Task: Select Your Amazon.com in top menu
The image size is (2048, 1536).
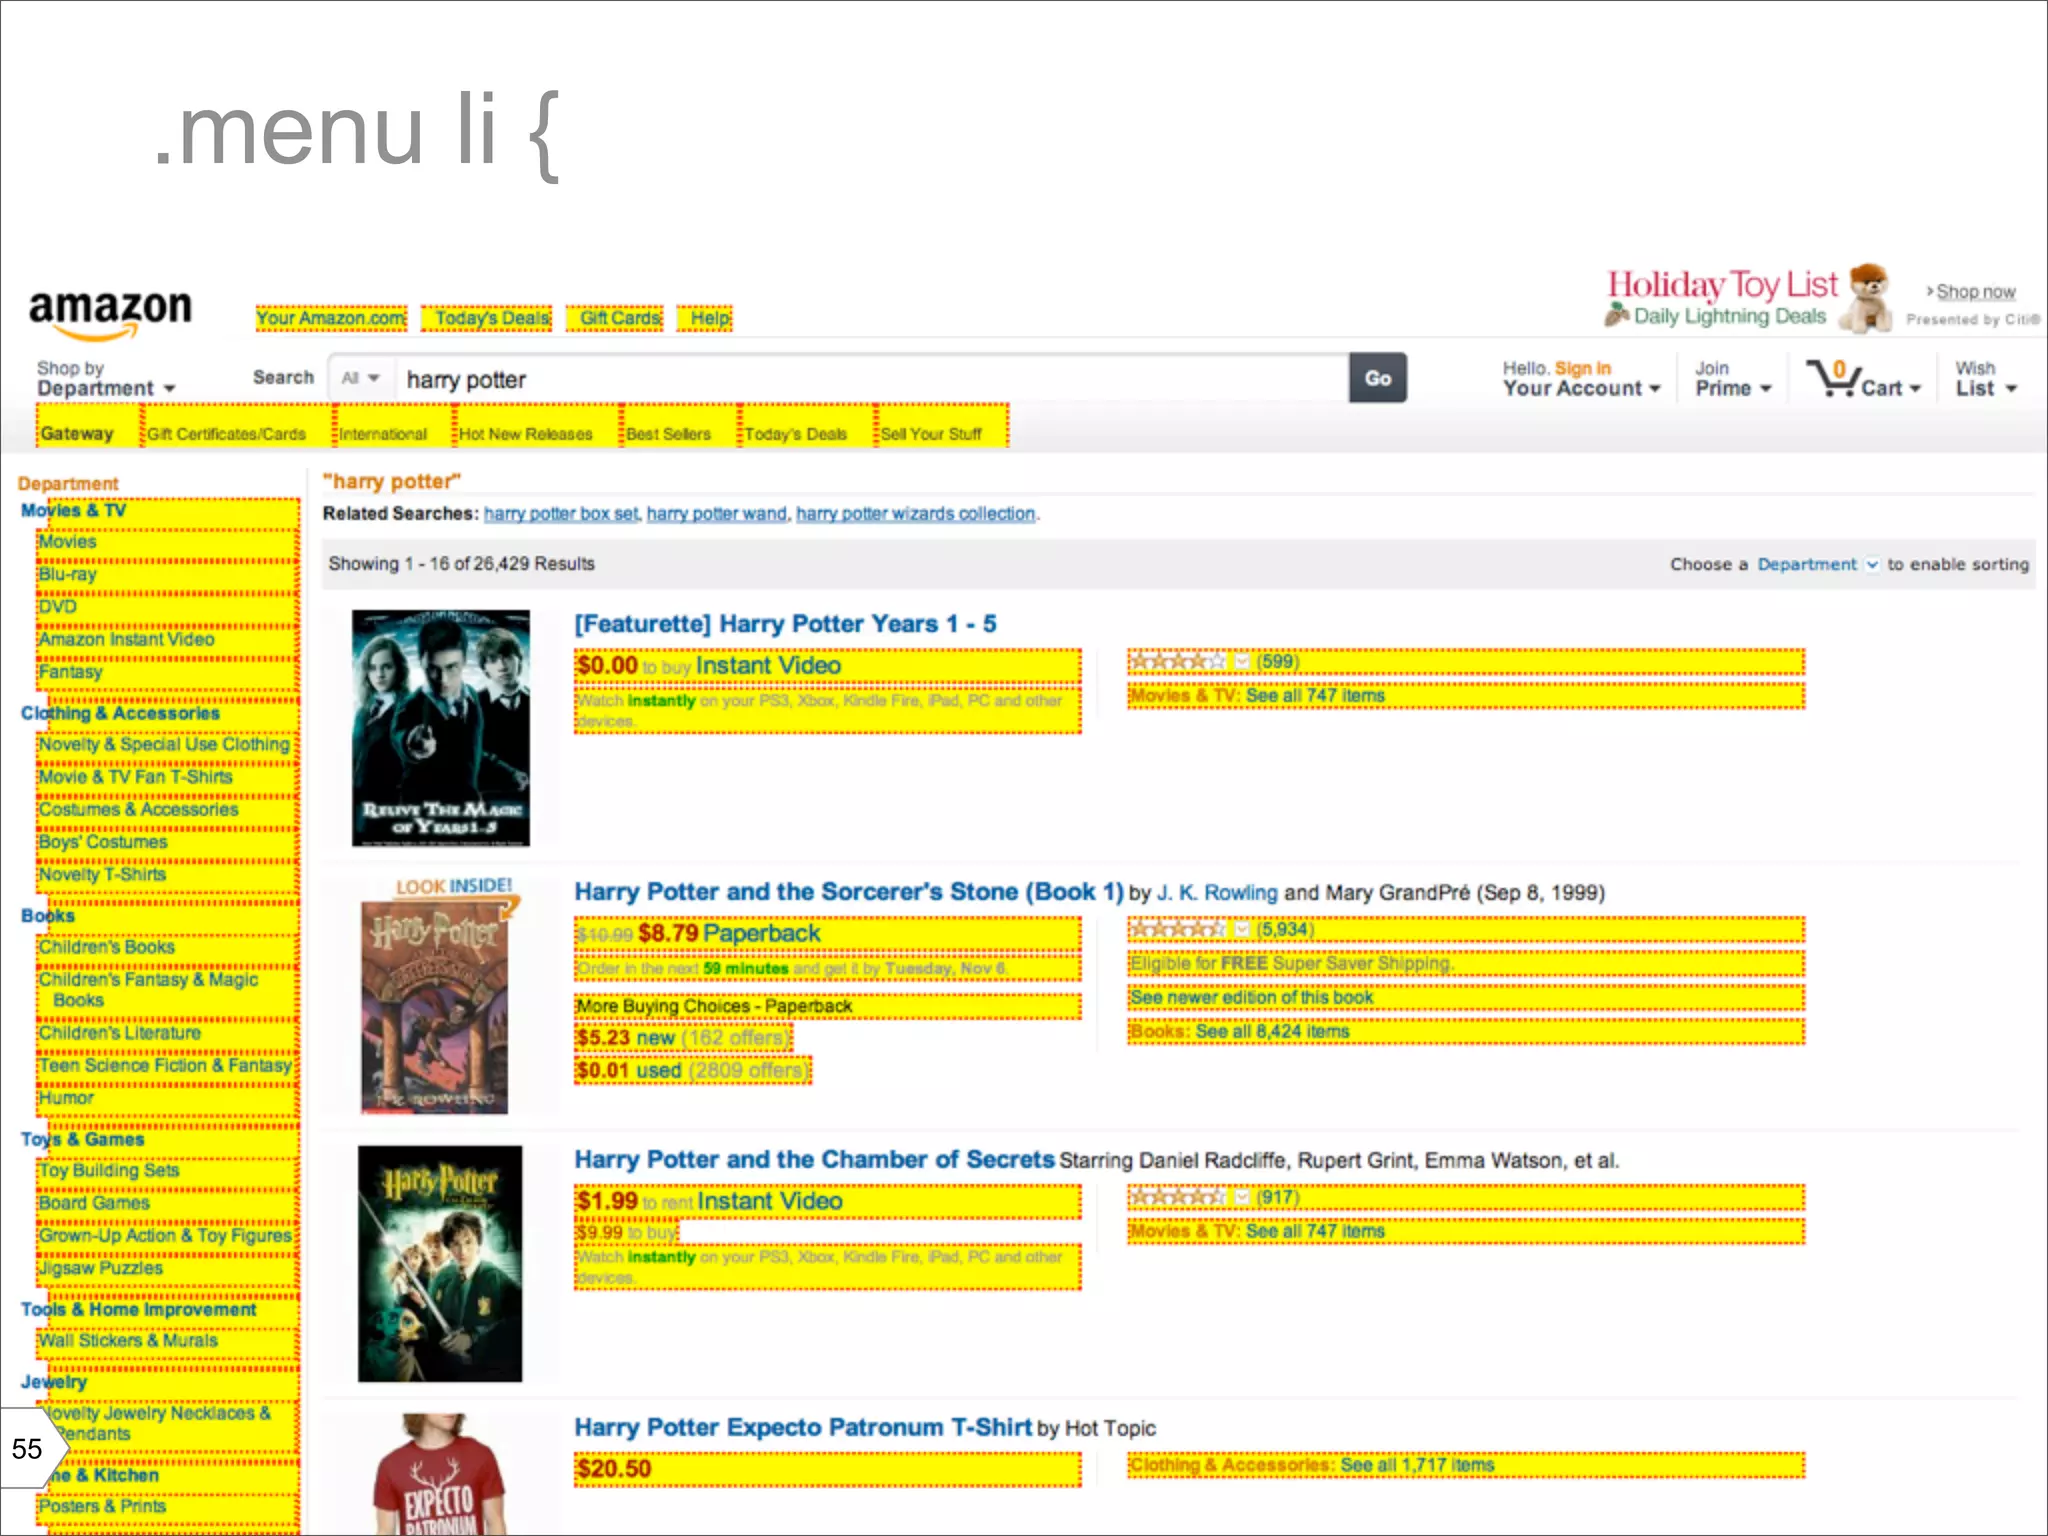Action: pyautogui.click(x=331, y=318)
